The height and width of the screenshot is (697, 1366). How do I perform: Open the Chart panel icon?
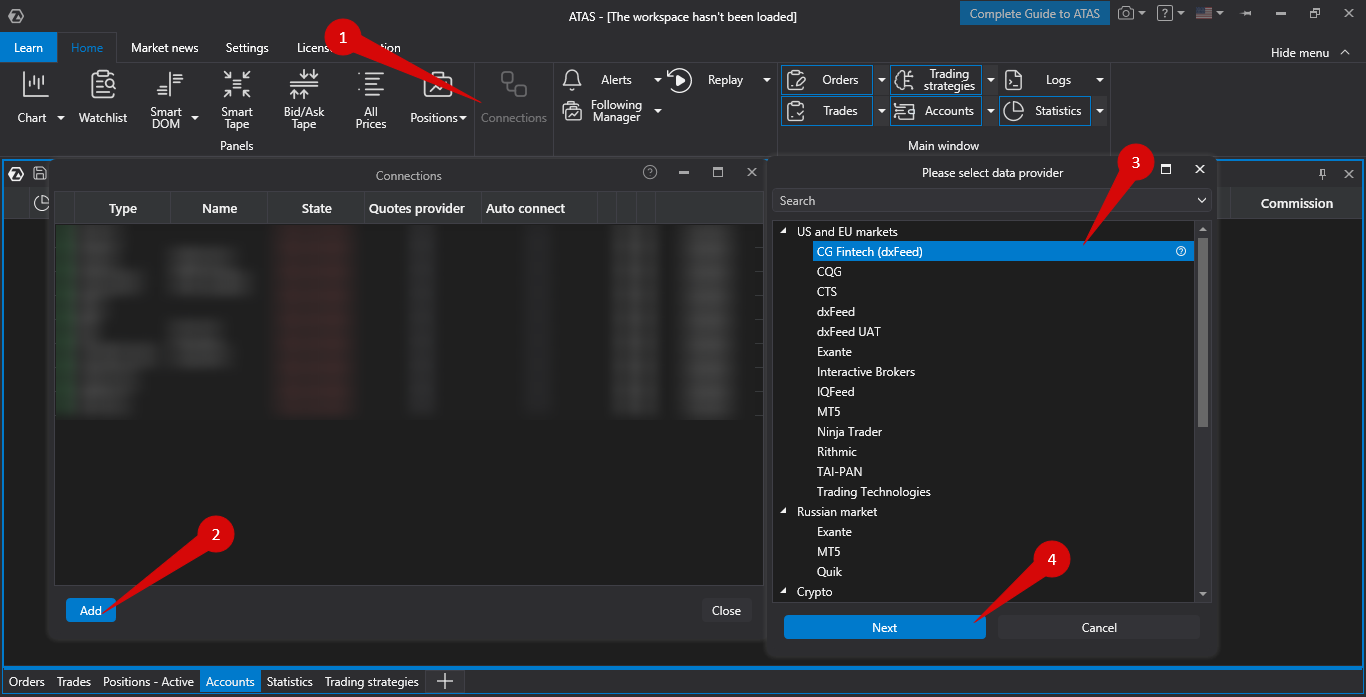click(x=36, y=86)
